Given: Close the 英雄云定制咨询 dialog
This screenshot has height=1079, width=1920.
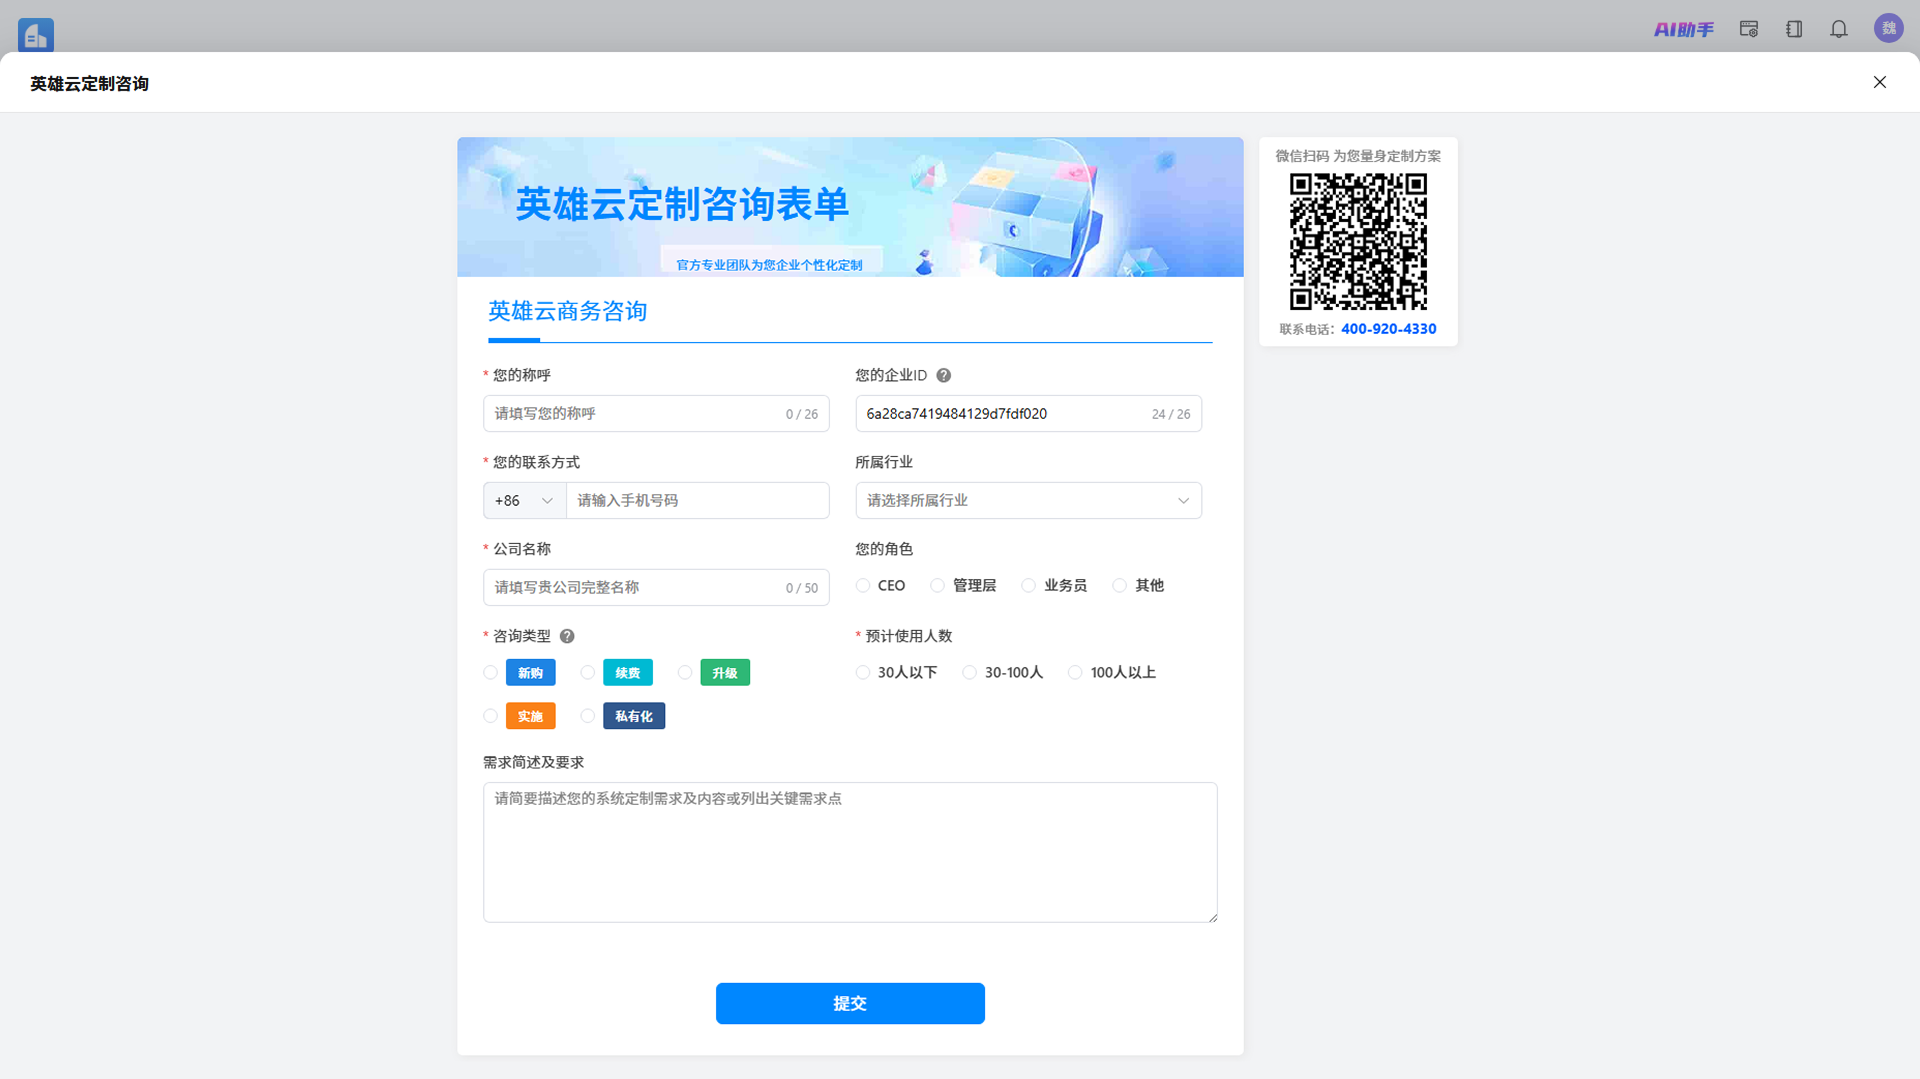Looking at the screenshot, I should coord(1880,82).
